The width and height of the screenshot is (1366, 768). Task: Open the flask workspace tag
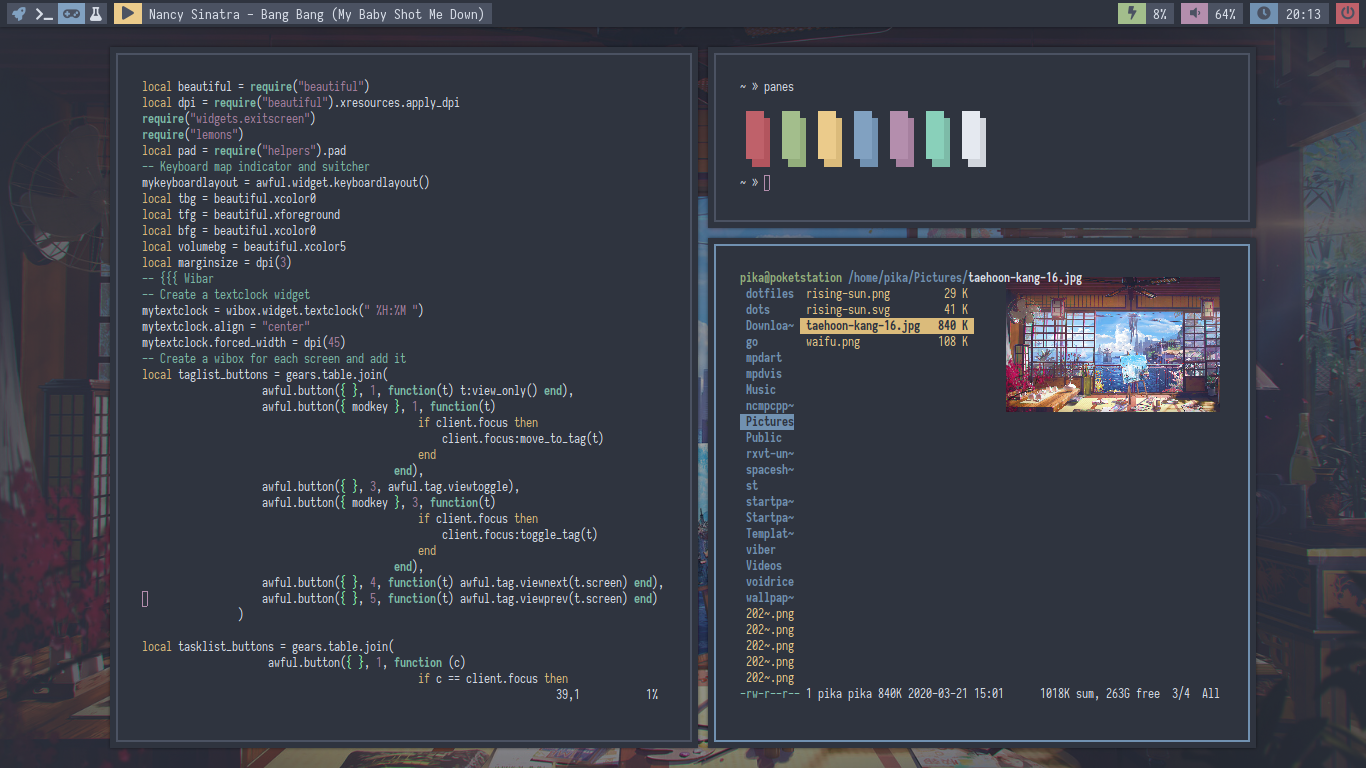tap(95, 14)
